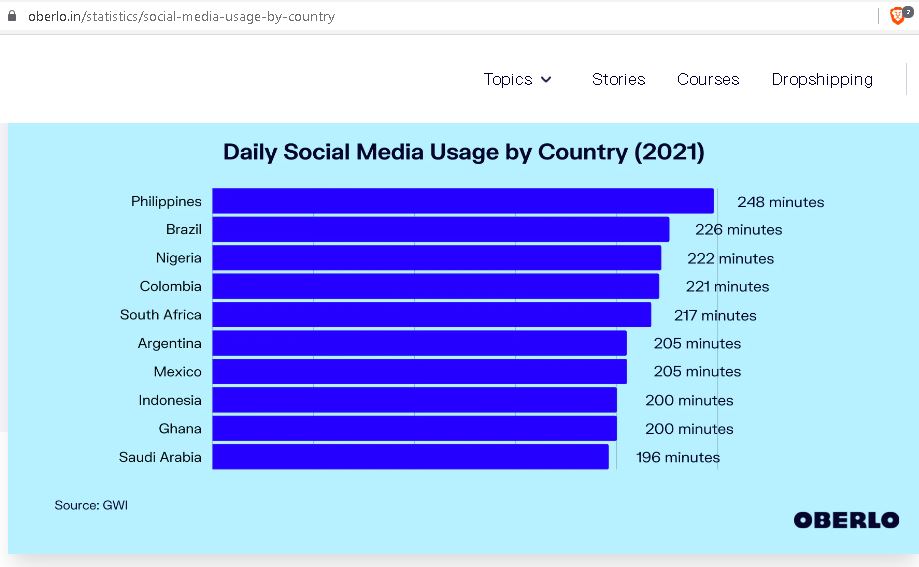Viewport: 919px width, 567px height.
Task: Open the Stories menu item
Action: (x=618, y=79)
